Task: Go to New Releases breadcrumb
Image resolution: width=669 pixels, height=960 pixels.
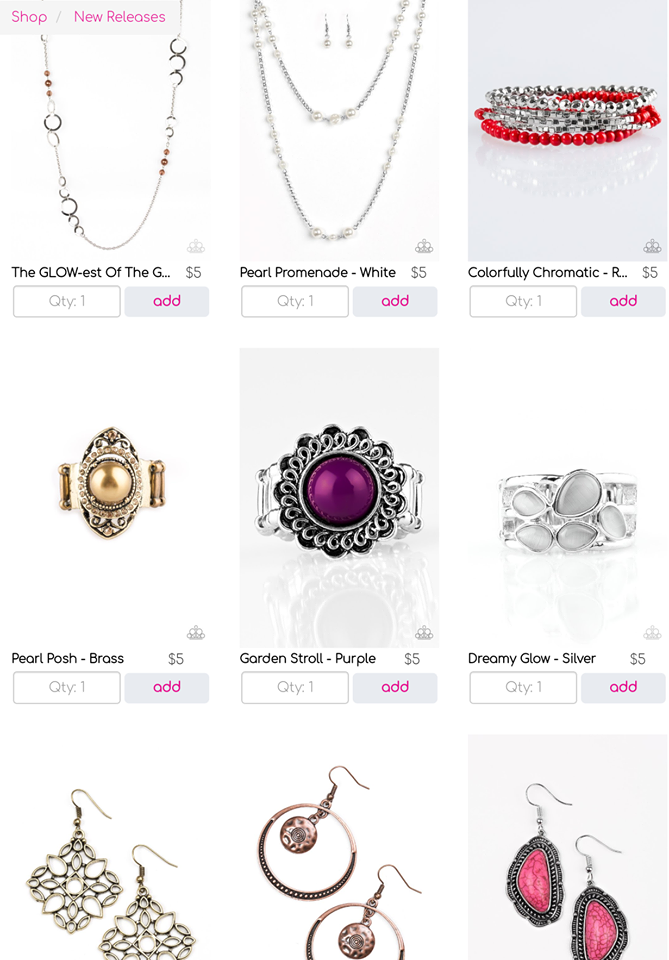Action: [x=119, y=17]
